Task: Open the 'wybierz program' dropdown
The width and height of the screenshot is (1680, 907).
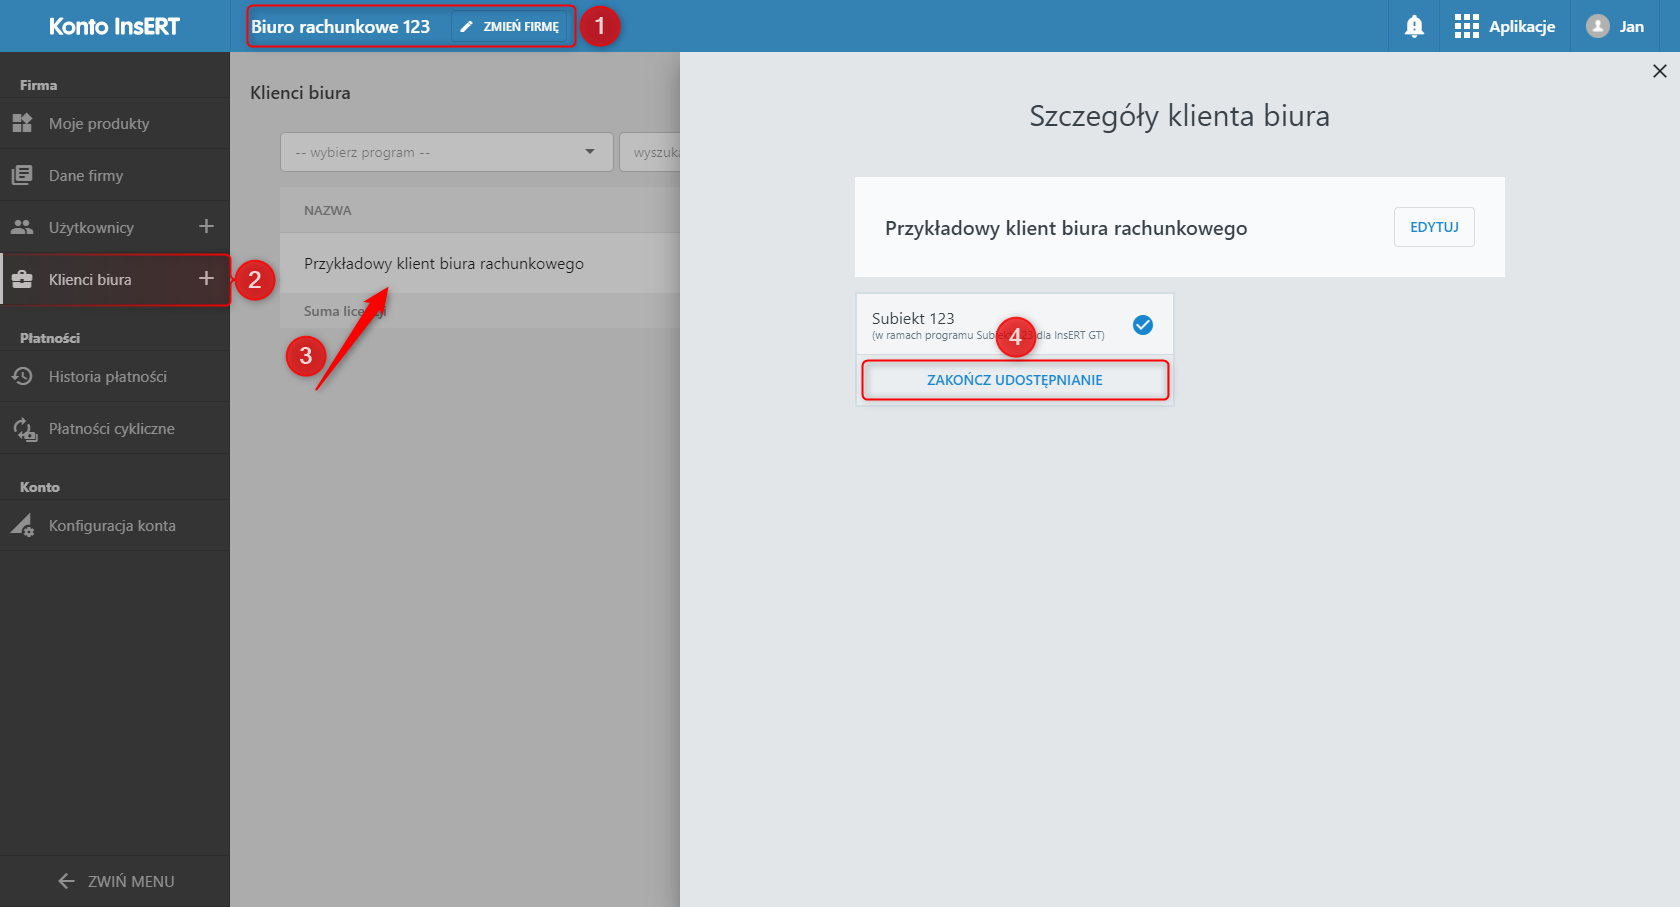Action: coord(447,152)
